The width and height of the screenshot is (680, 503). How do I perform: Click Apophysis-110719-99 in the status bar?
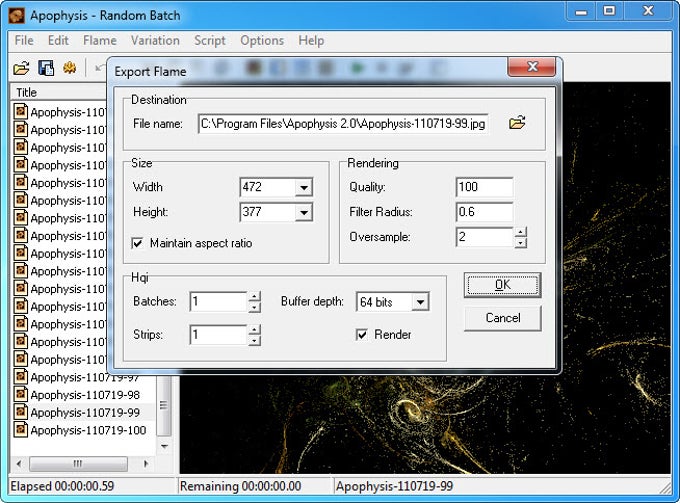coord(394,486)
